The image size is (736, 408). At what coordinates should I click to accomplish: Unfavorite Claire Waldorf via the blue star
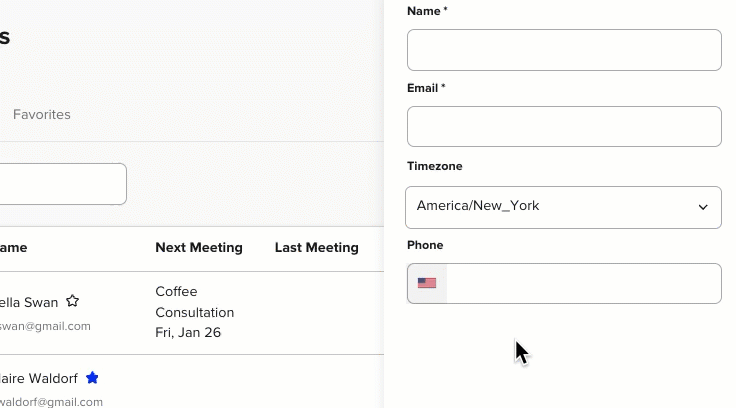(x=92, y=378)
